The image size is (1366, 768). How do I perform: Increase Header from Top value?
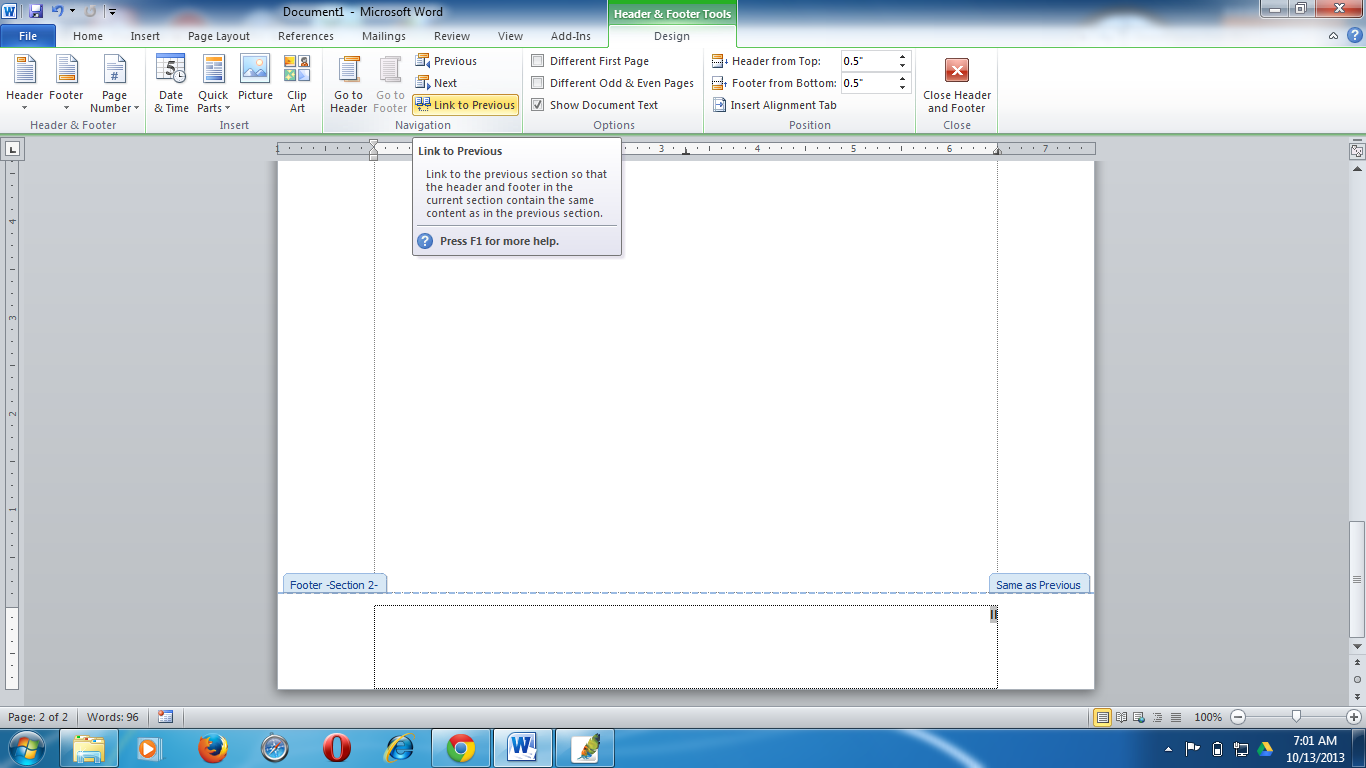coord(903,57)
